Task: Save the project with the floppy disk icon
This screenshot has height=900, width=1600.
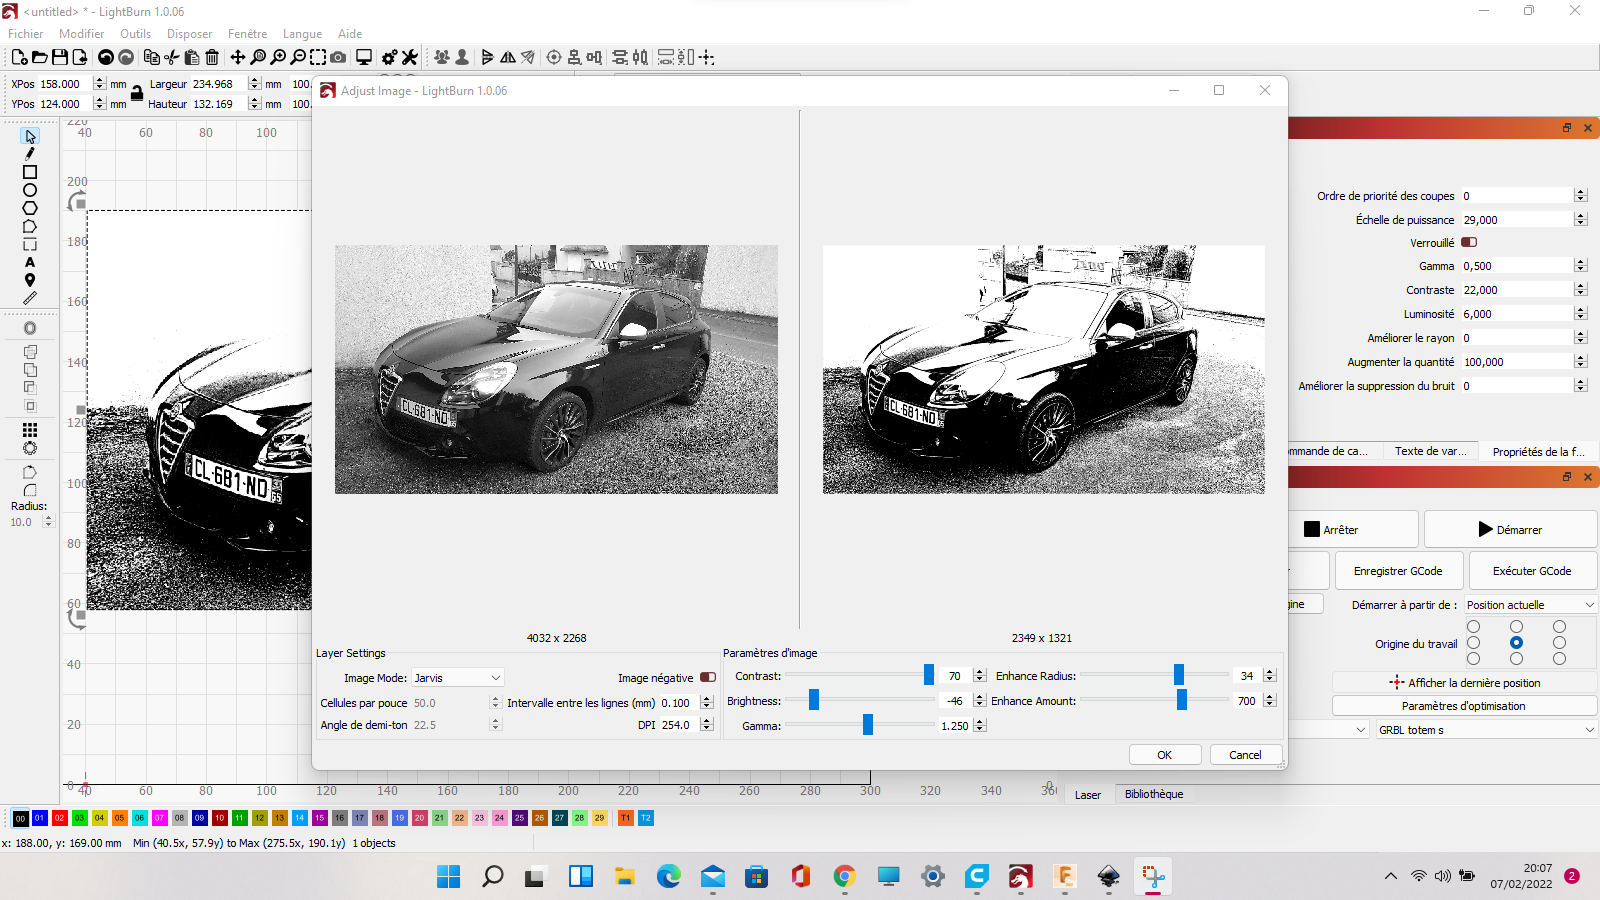Action: 60,57
